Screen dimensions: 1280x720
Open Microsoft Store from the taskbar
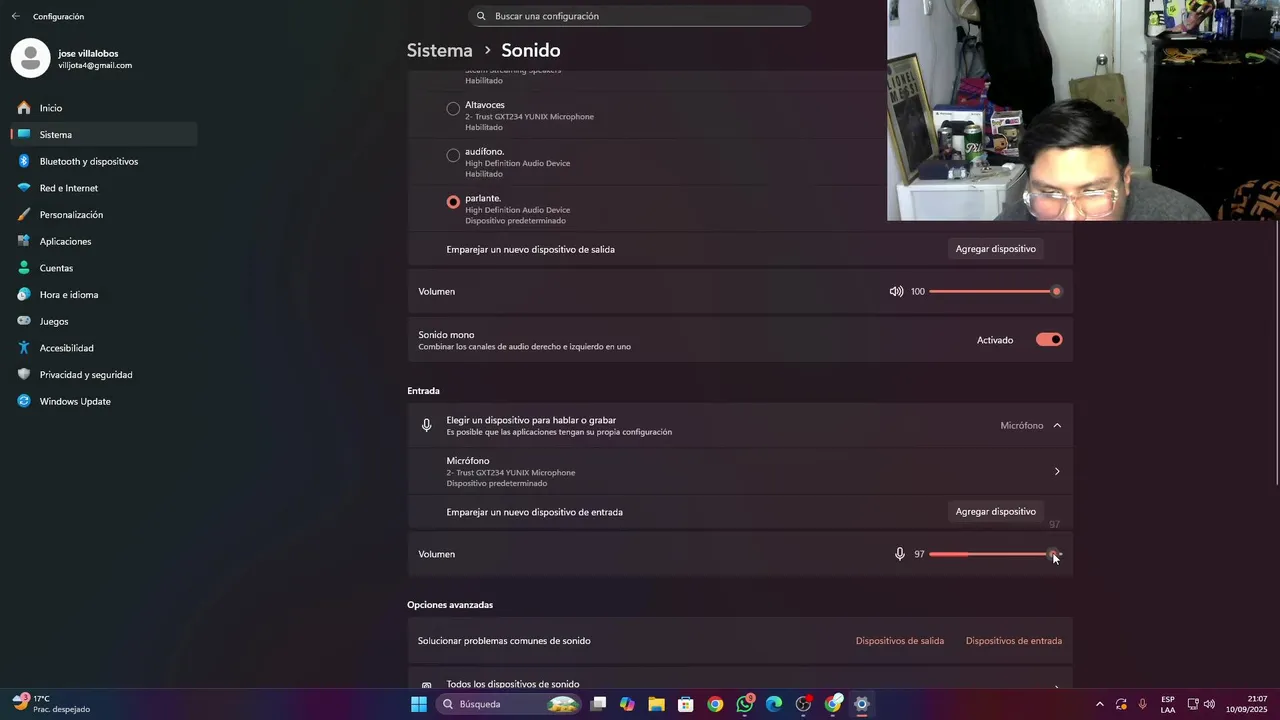(686, 704)
